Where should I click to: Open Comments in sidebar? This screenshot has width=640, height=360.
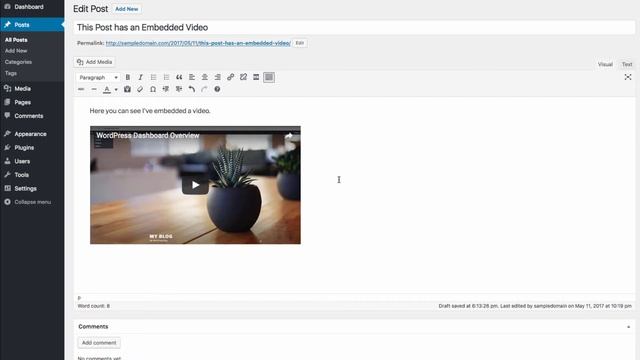(x=32, y=116)
